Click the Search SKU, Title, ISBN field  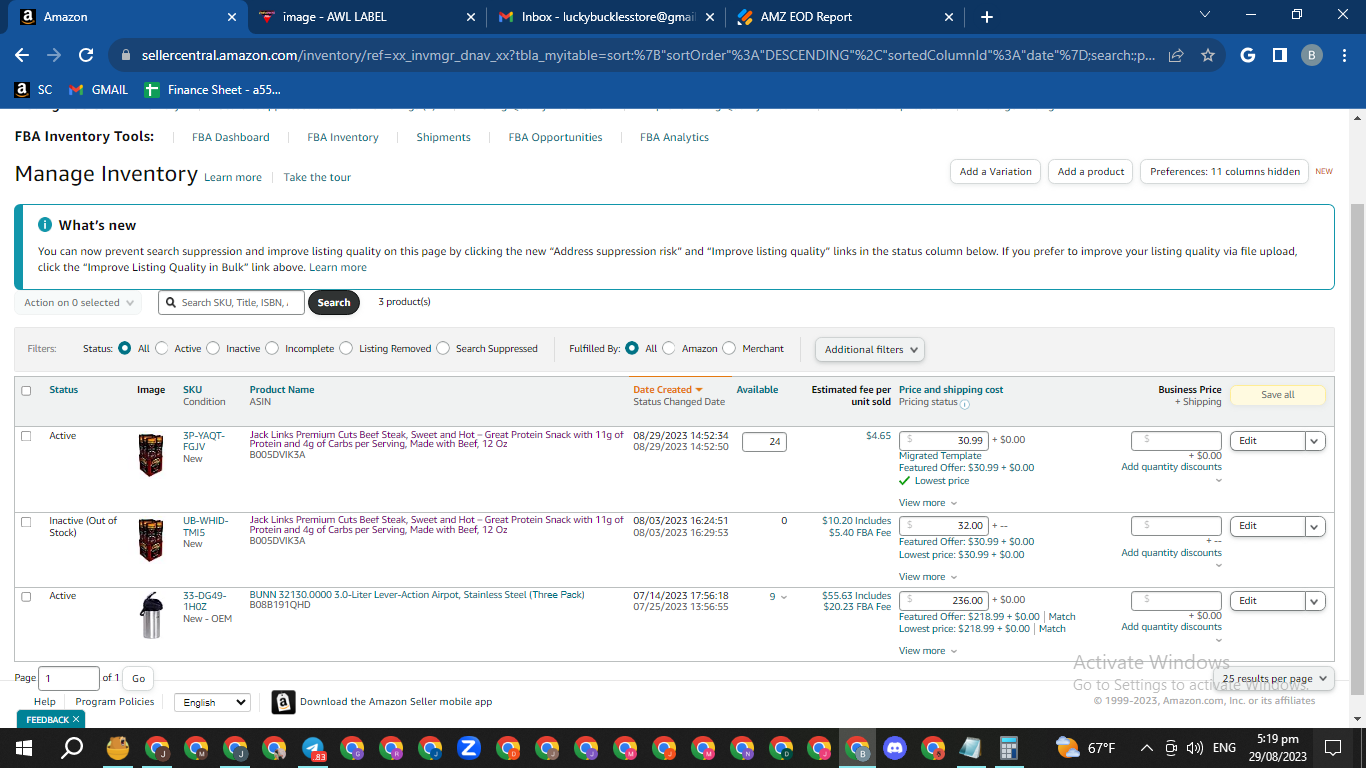(231, 303)
